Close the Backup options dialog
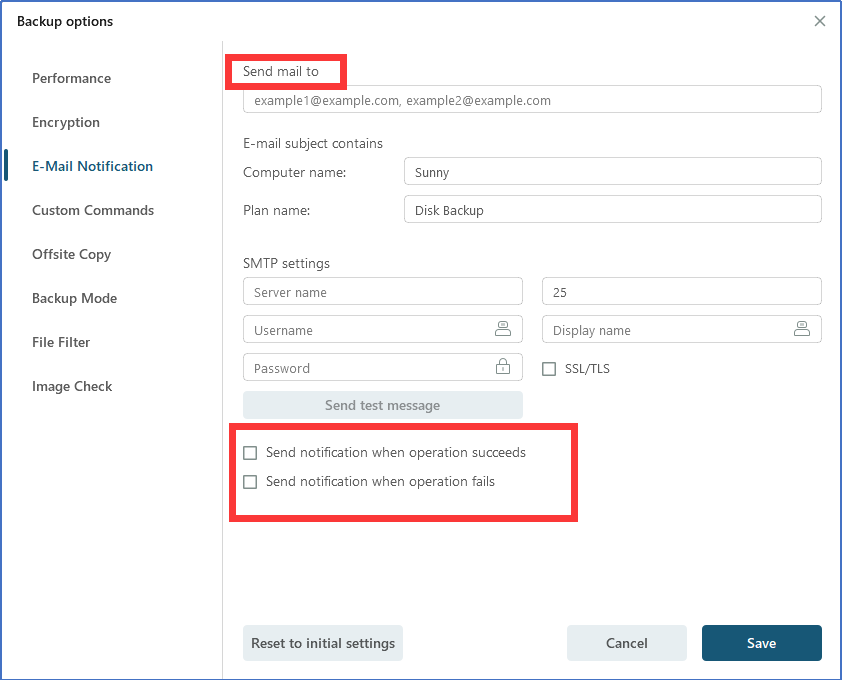The image size is (842, 680). pyautogui.click(x=820, y=21)
